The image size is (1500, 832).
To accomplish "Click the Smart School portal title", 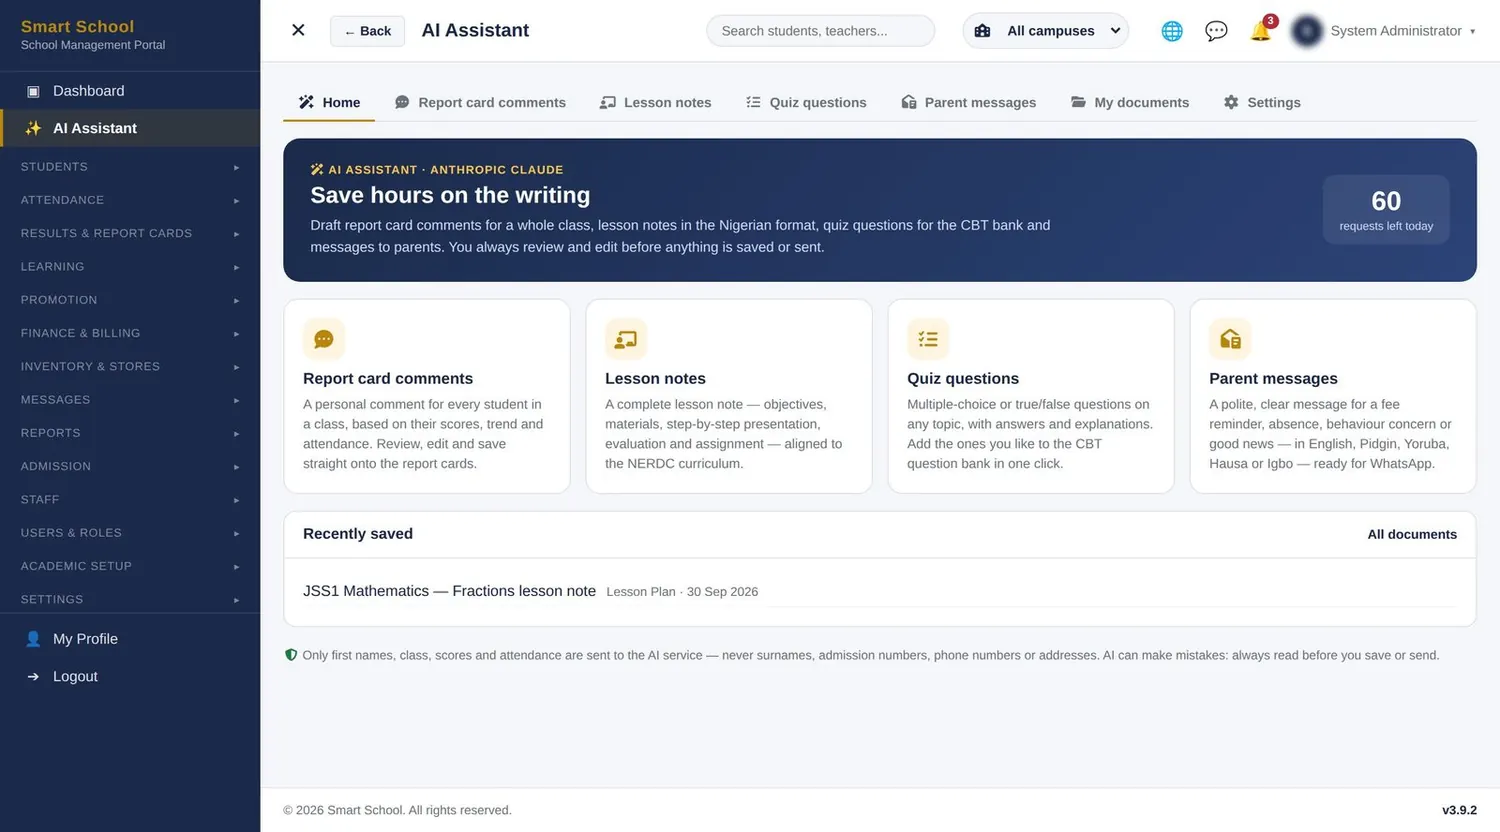I will tap(77, 26).
